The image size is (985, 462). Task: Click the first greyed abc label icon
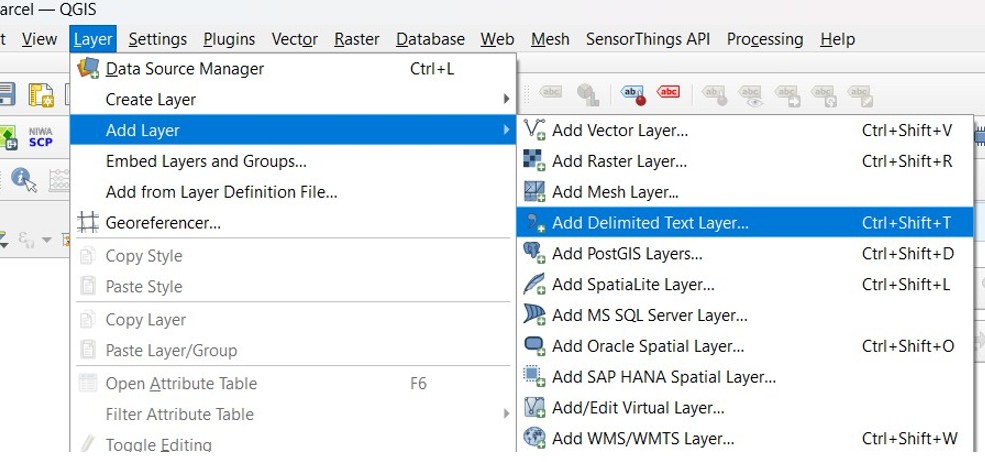[550, 92]
